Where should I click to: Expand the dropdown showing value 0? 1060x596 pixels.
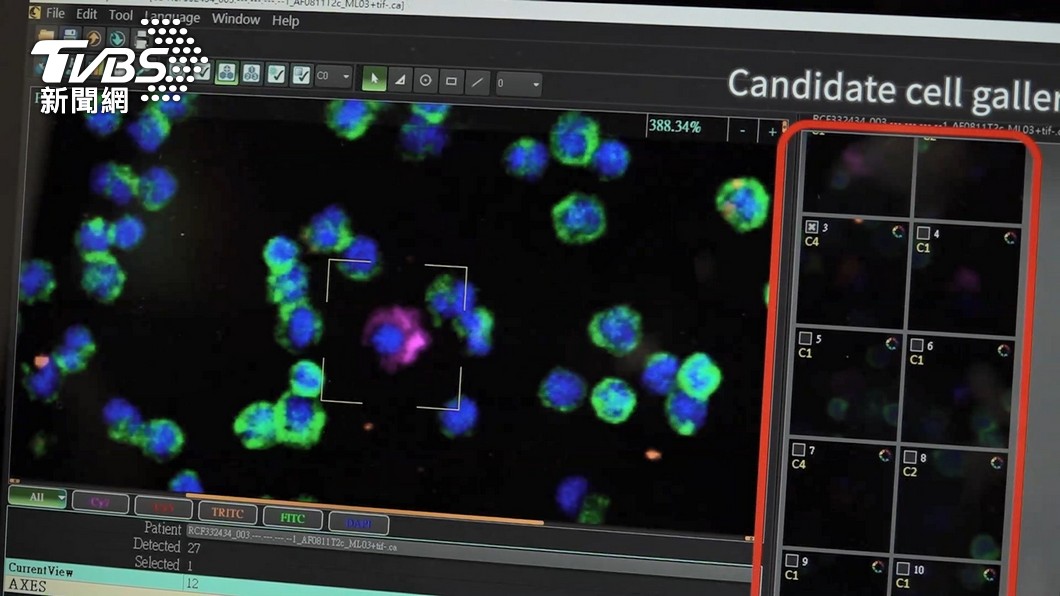tap(519, 84)
